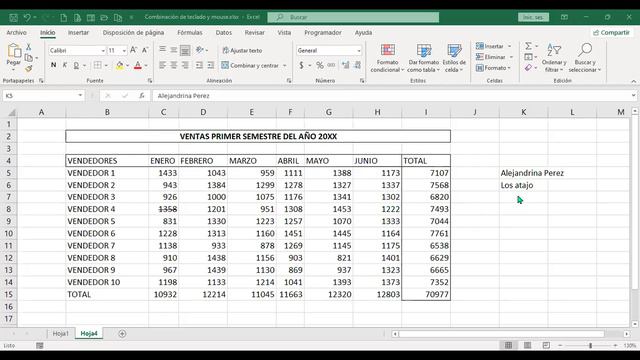Open the Calibri font name dropdown
The height and width of the screenshot is (360, 640).
tap(103, 51)
